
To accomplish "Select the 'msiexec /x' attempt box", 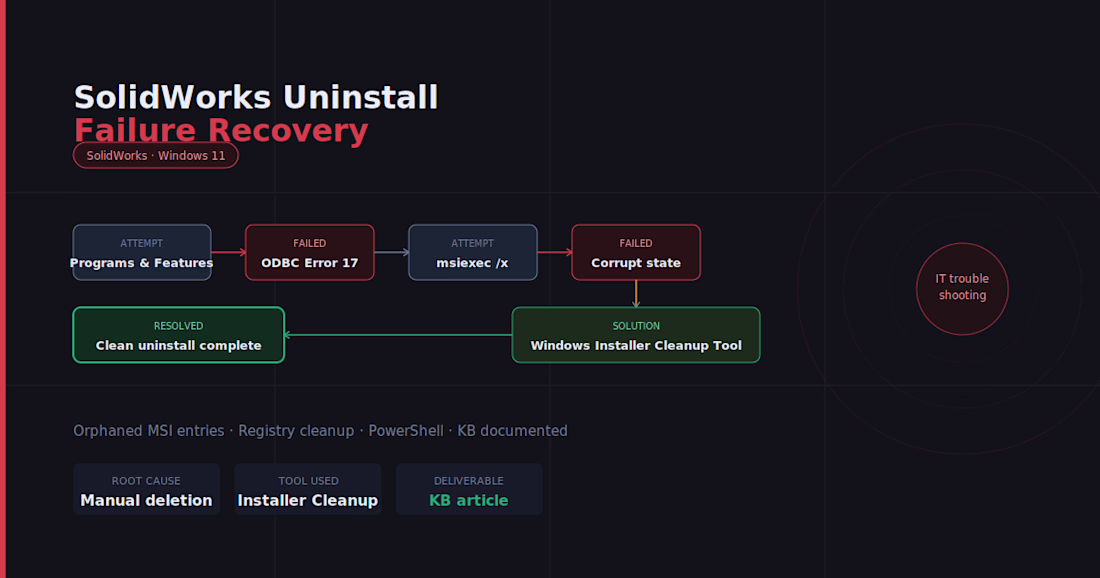I will [x=473, y=253].
